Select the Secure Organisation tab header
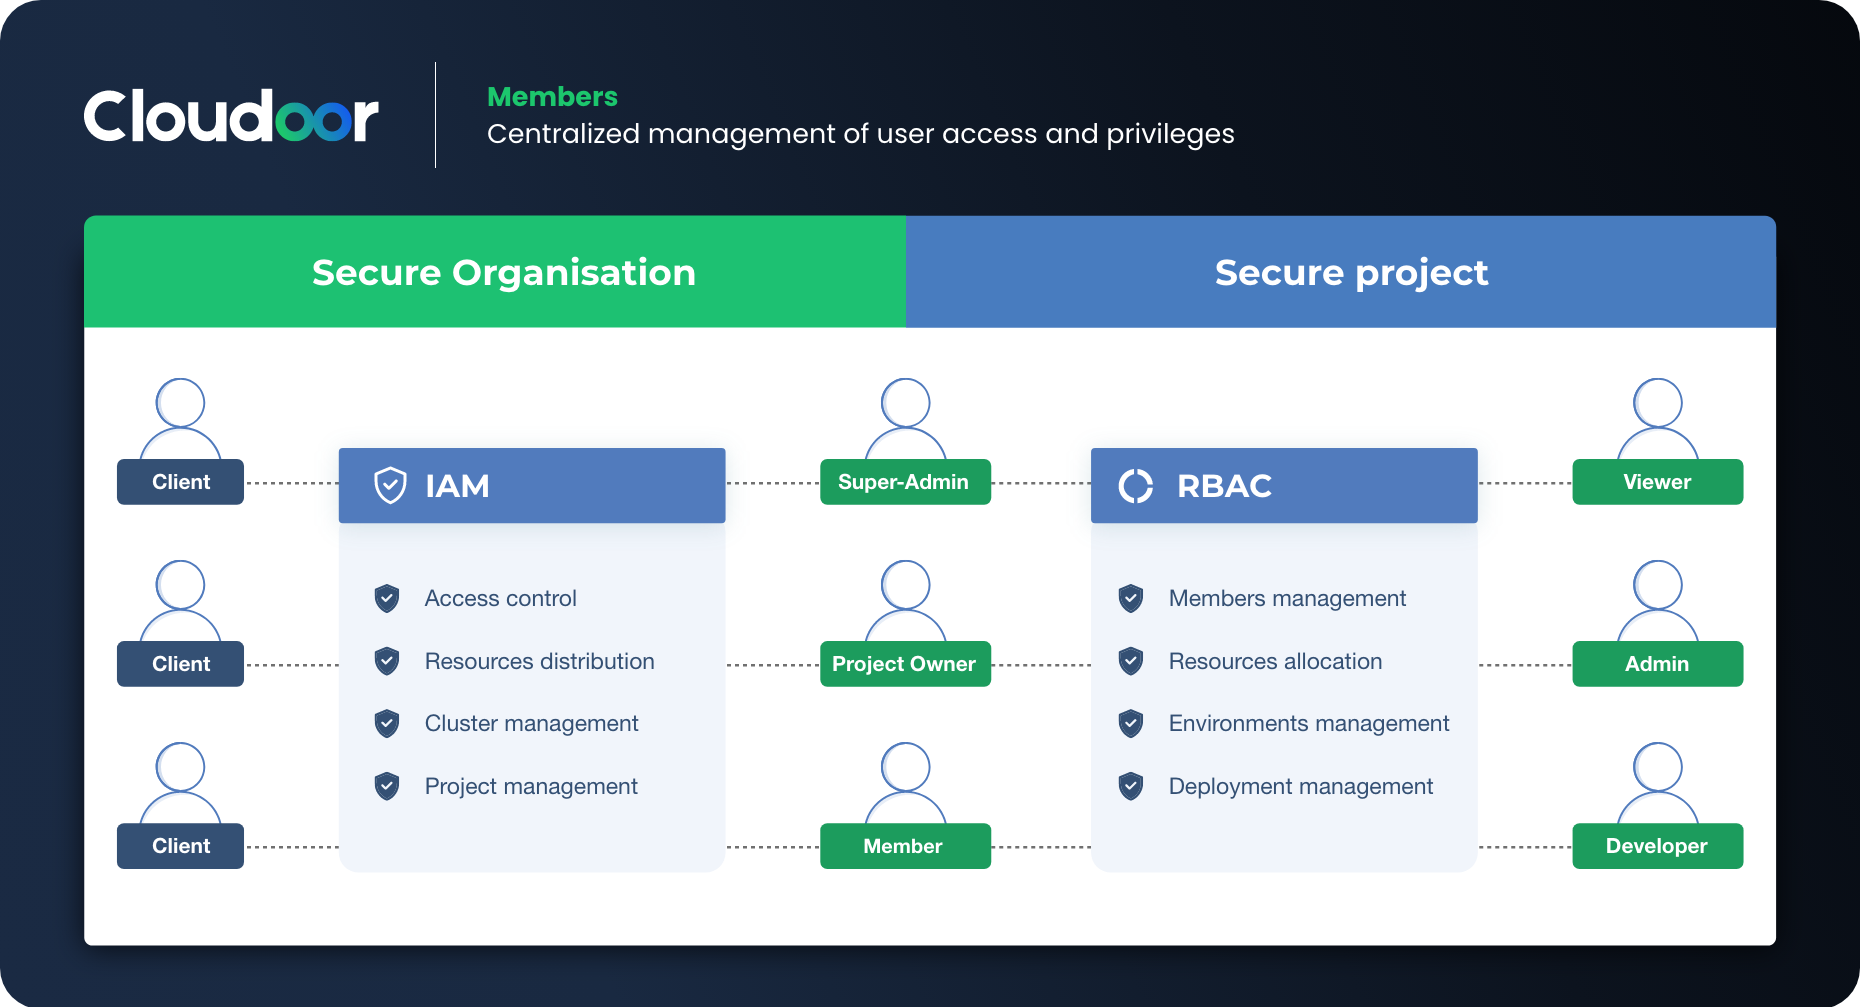Screen dimensions: 1860x1007 click(x=495, y=272)
